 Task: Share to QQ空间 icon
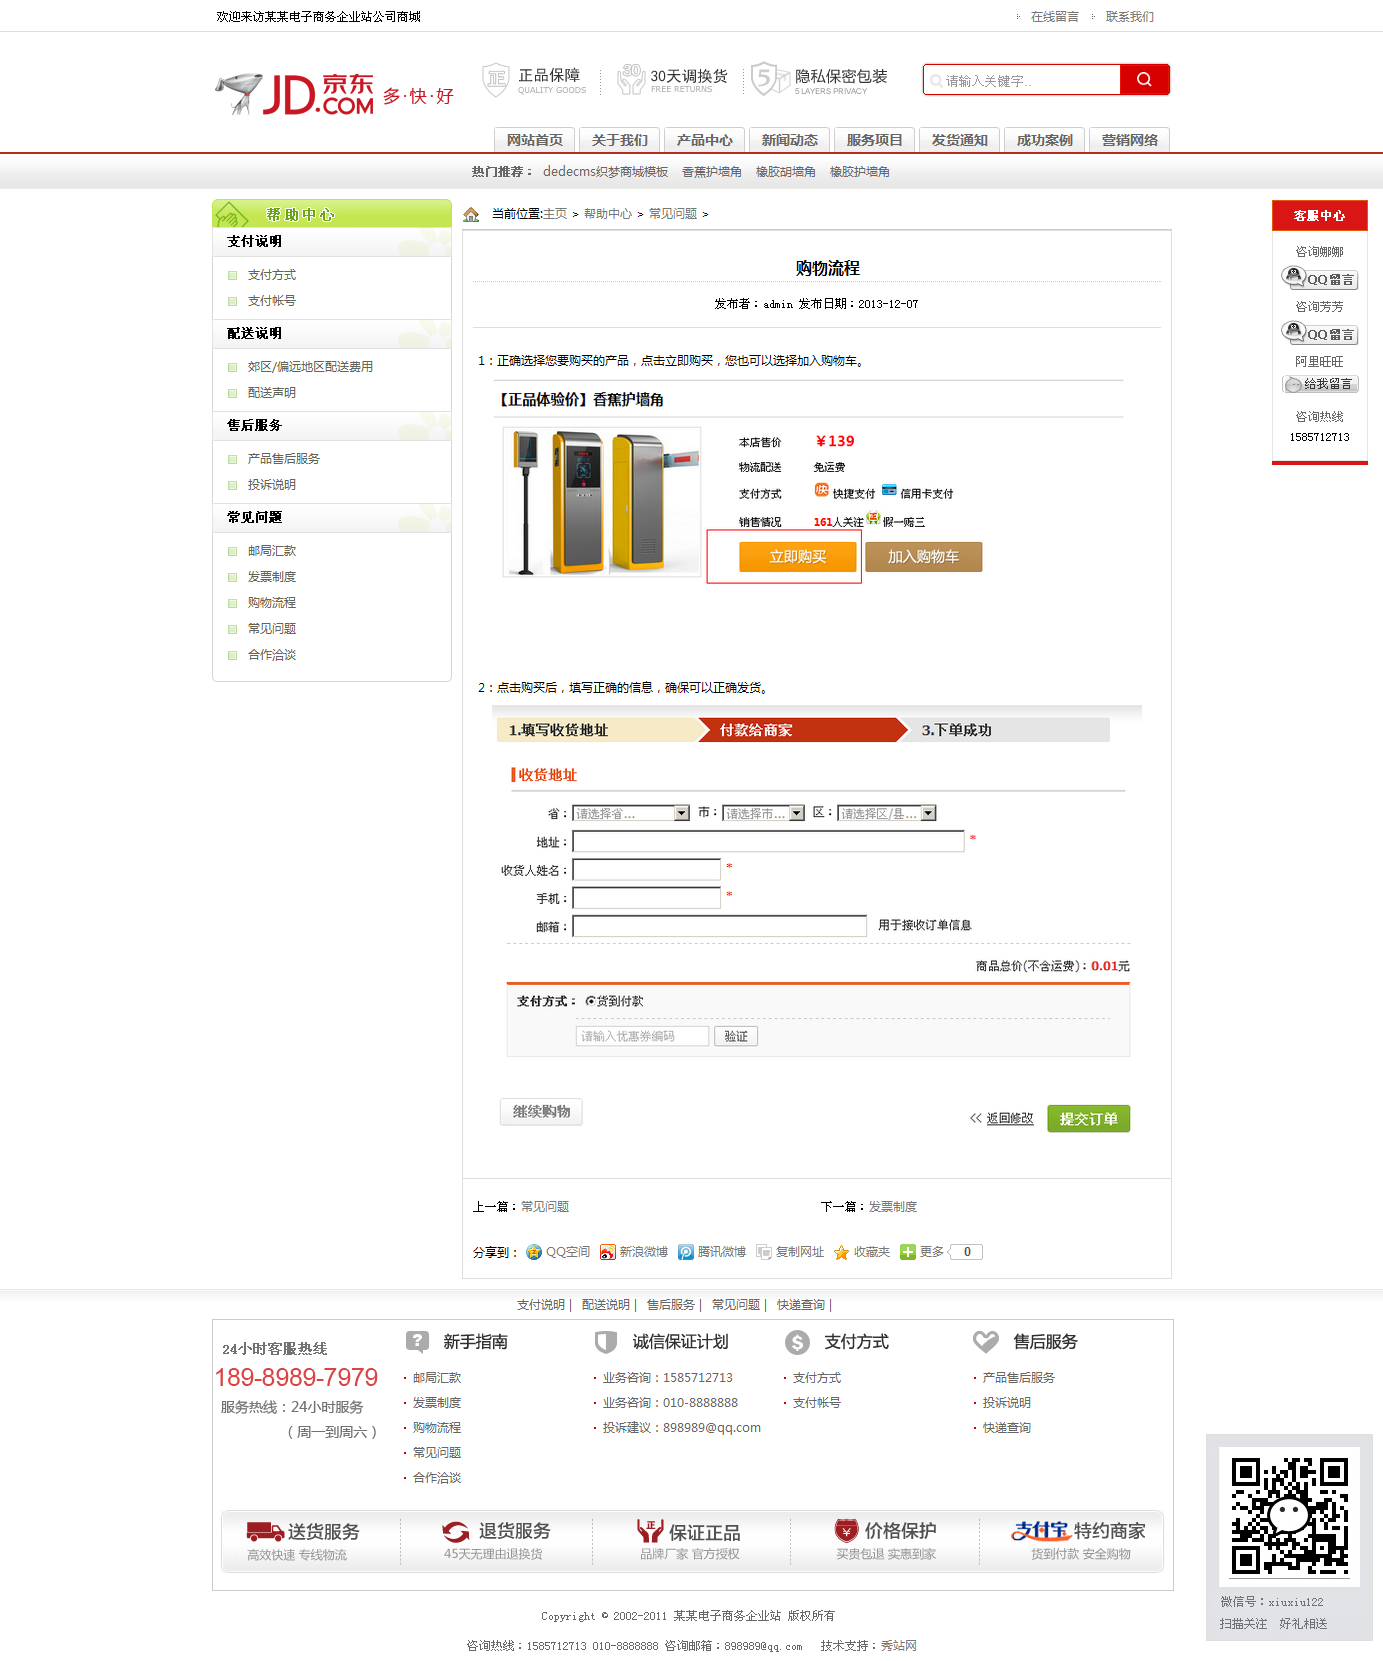point(534,1252)
